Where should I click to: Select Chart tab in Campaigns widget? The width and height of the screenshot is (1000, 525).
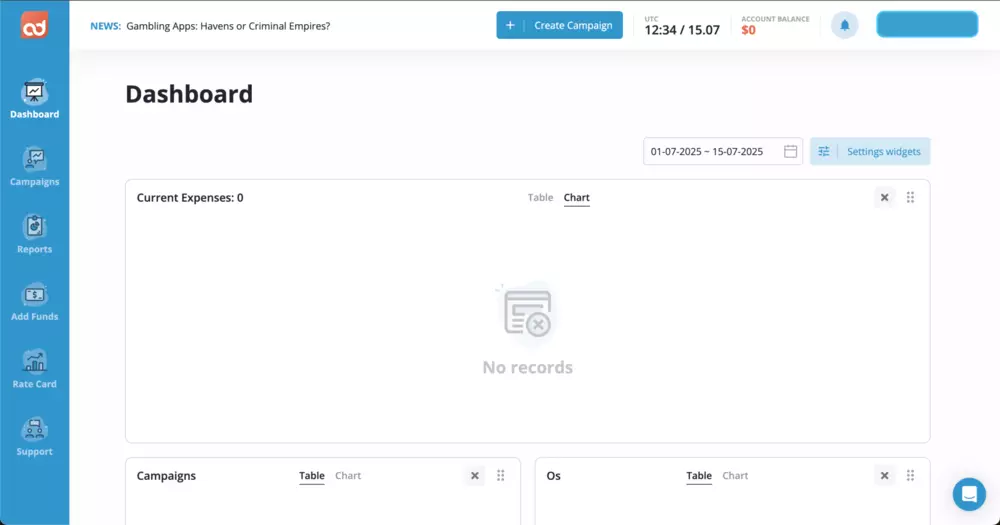tap(348, 476)
